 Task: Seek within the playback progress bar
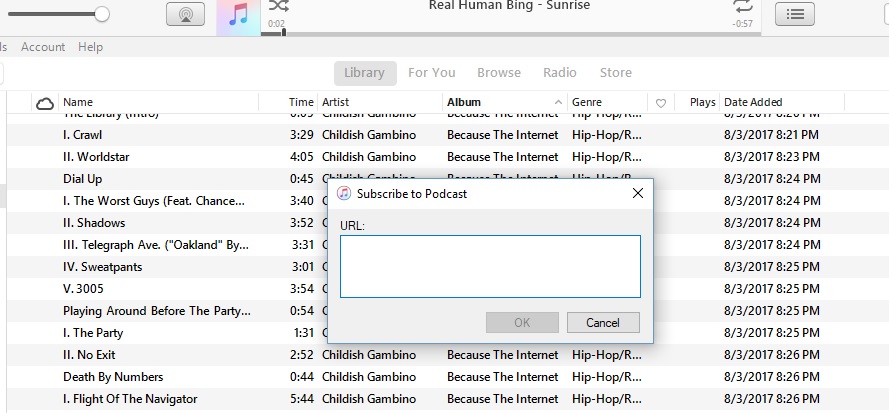[510, 33]
